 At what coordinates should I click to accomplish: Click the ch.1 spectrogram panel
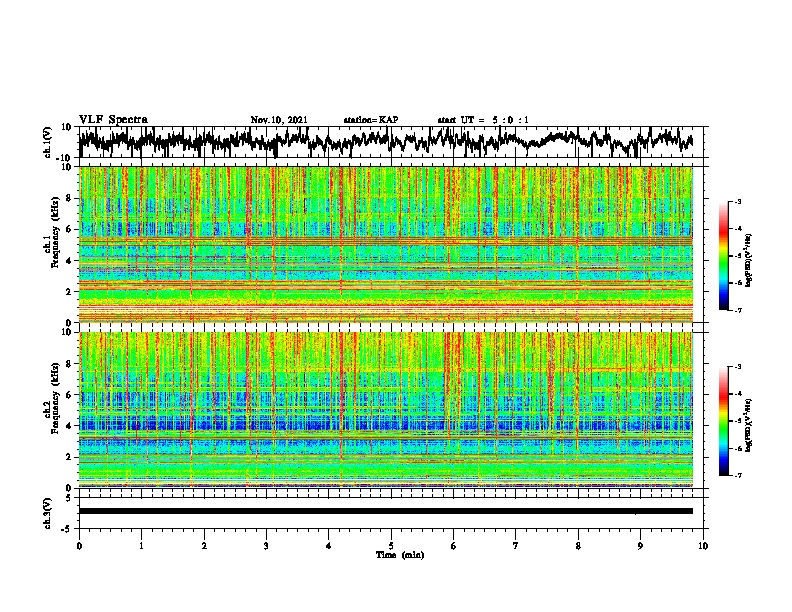386,244
